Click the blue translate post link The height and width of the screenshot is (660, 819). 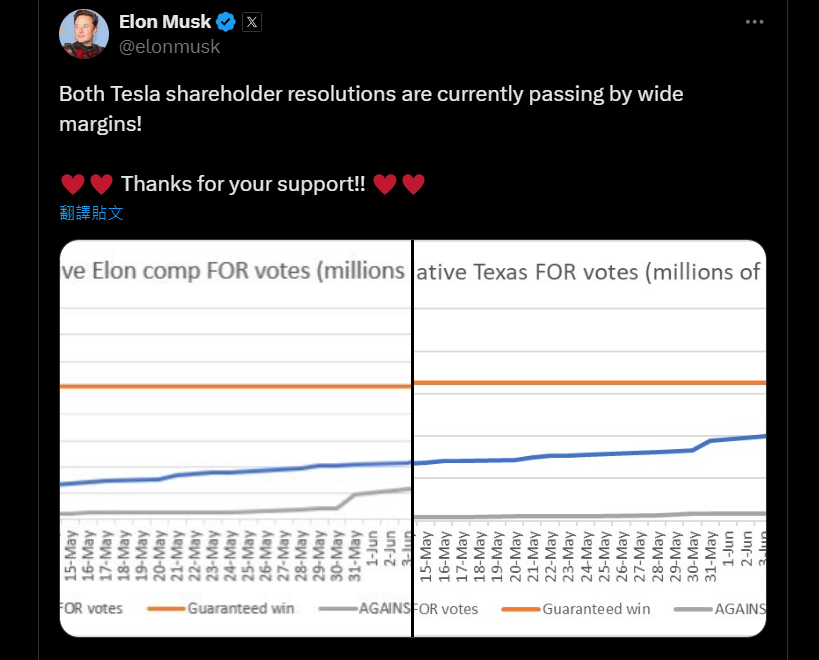click(x=91, y=212)
